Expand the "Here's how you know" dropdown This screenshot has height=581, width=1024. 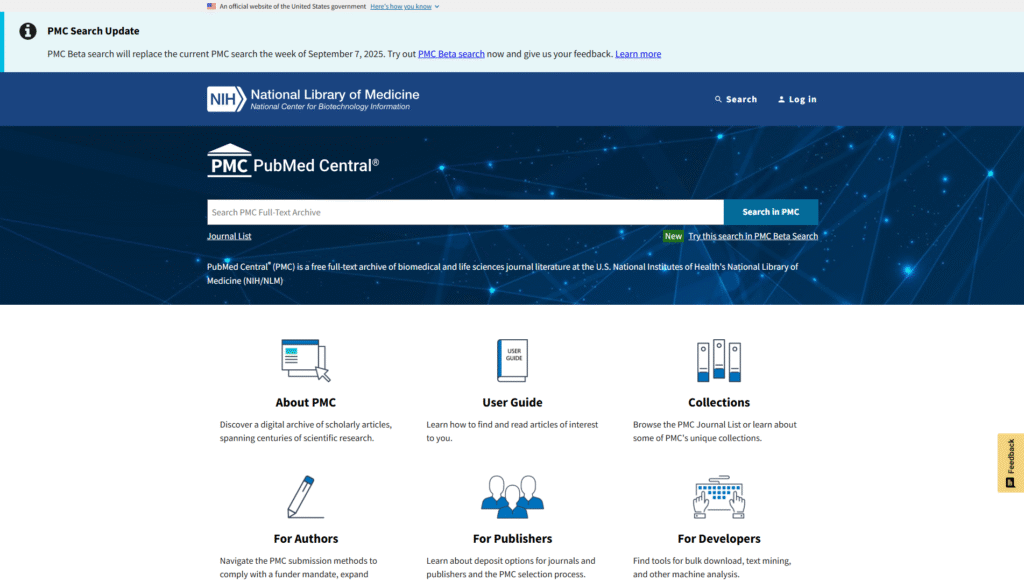coord(404,6)
